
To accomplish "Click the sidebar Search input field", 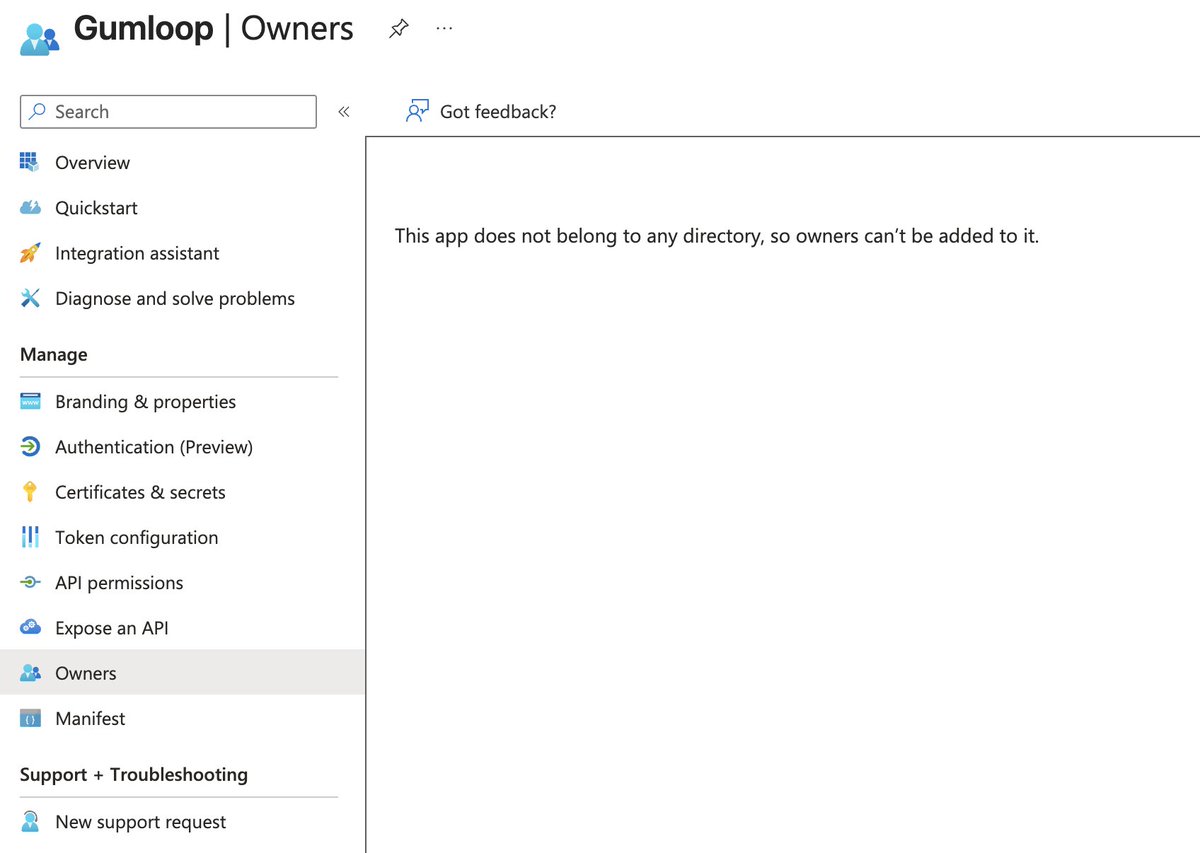I will 168,112.
